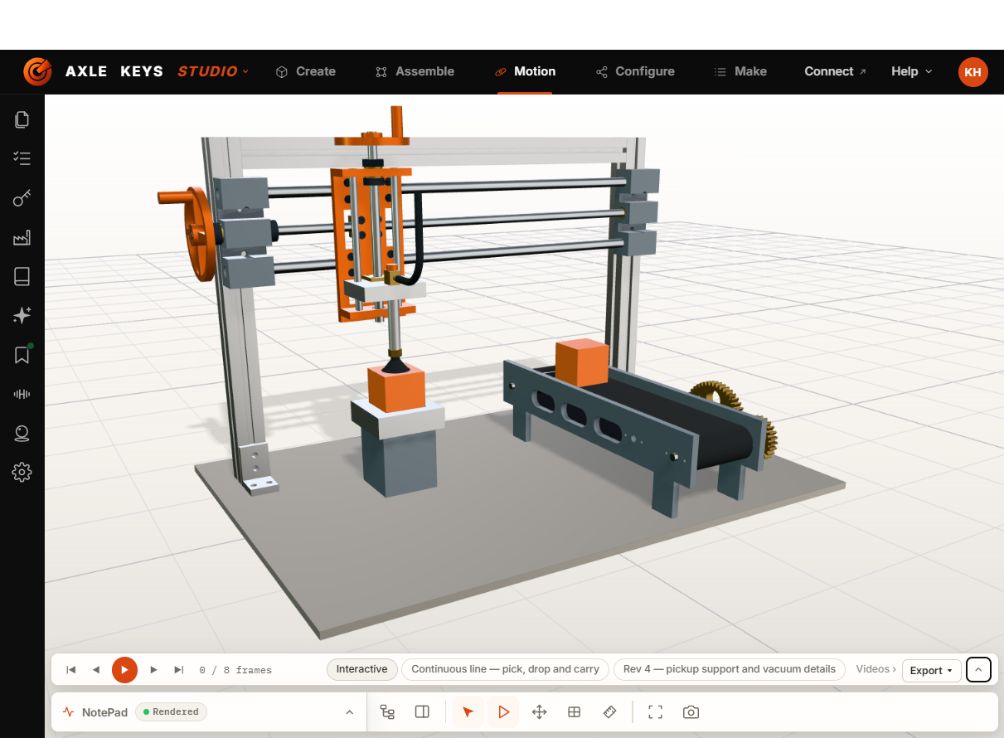Image resolution: width=1004 pixels, height=738 pixels.
Task: Click the audio waveform icon in sidebar
Action: point(22,394)
